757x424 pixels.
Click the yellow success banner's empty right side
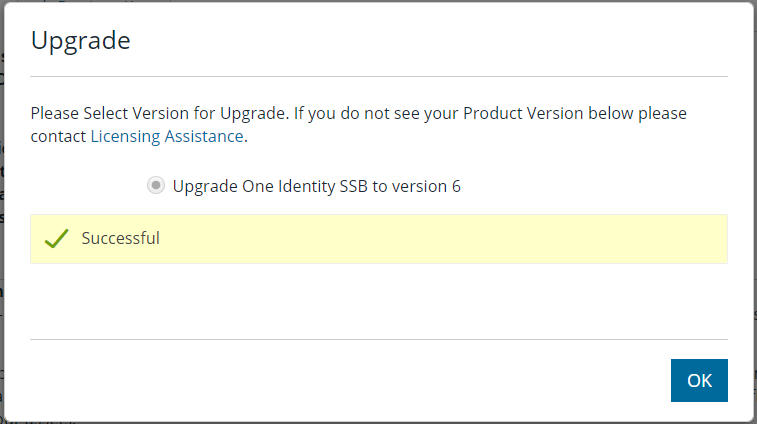tap(500, 239)
